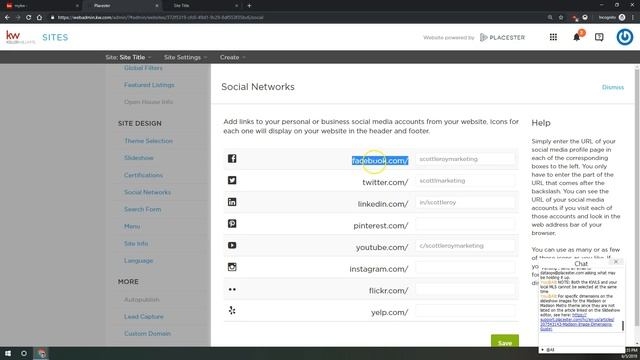Go to the browser home icon
The height and width of the screenshot is (360, 640).
click(x=39, y=18)
